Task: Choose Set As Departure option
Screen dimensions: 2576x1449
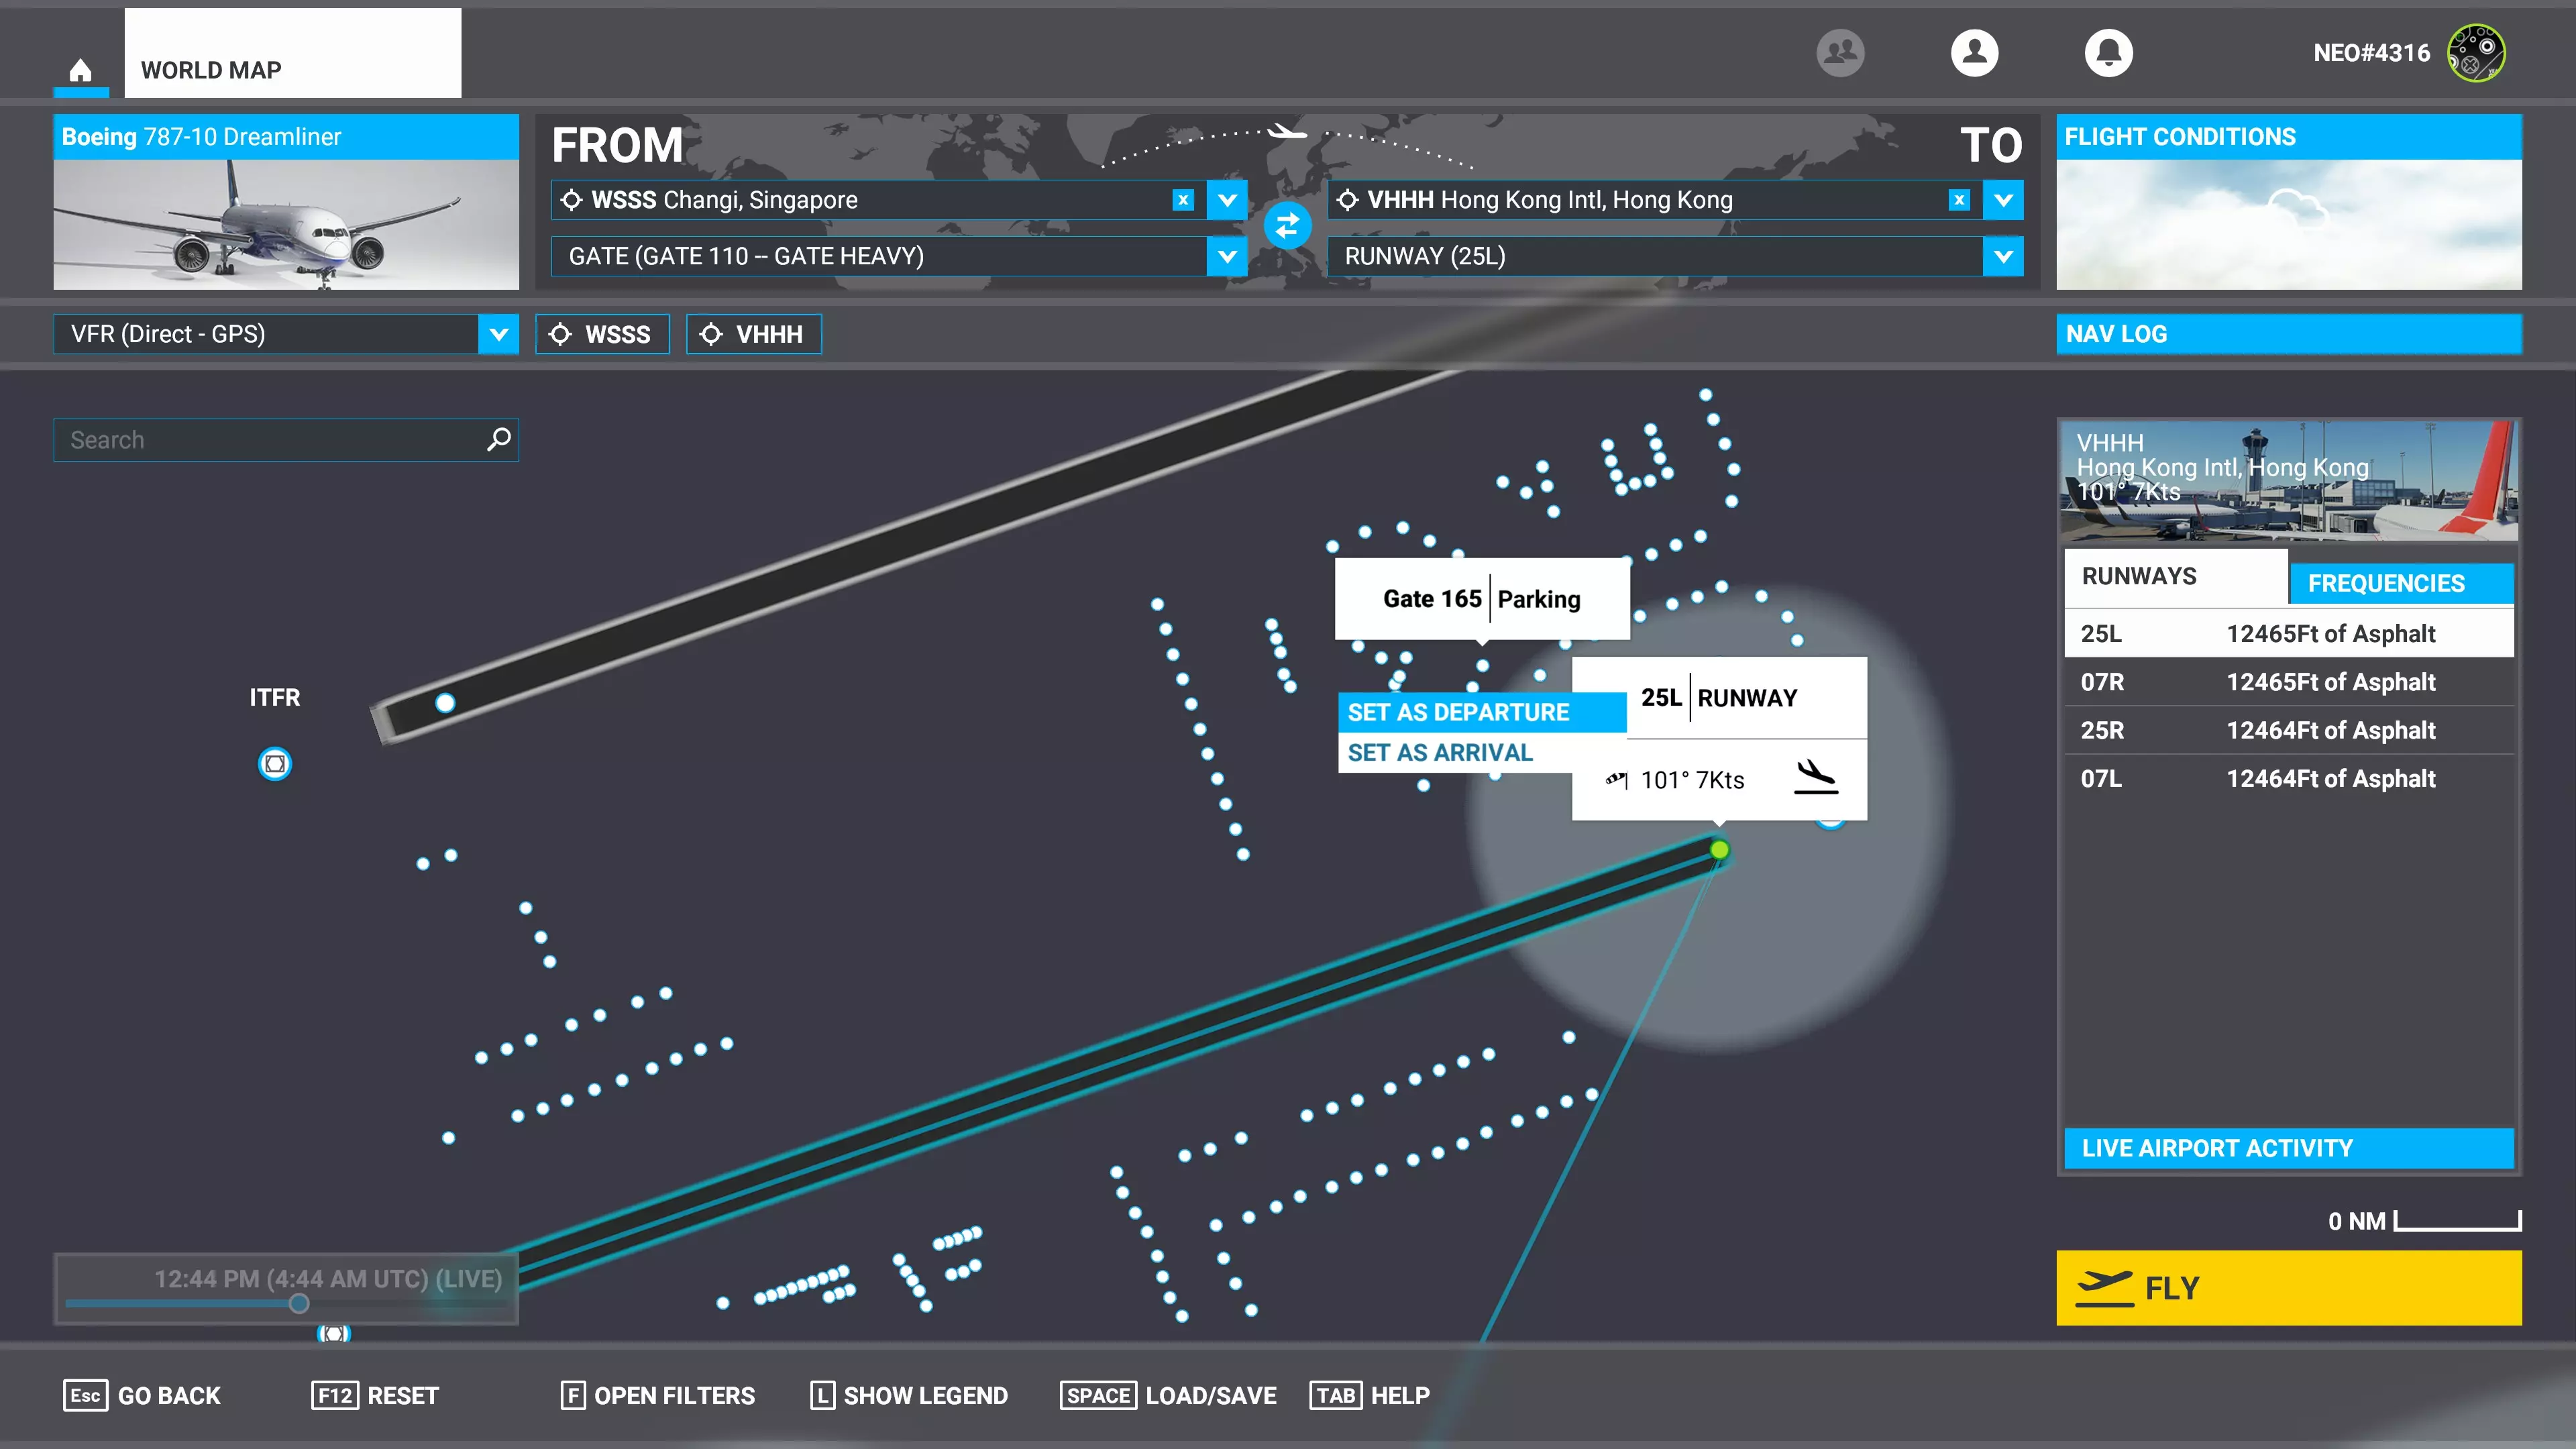Action: (1458, 712)
